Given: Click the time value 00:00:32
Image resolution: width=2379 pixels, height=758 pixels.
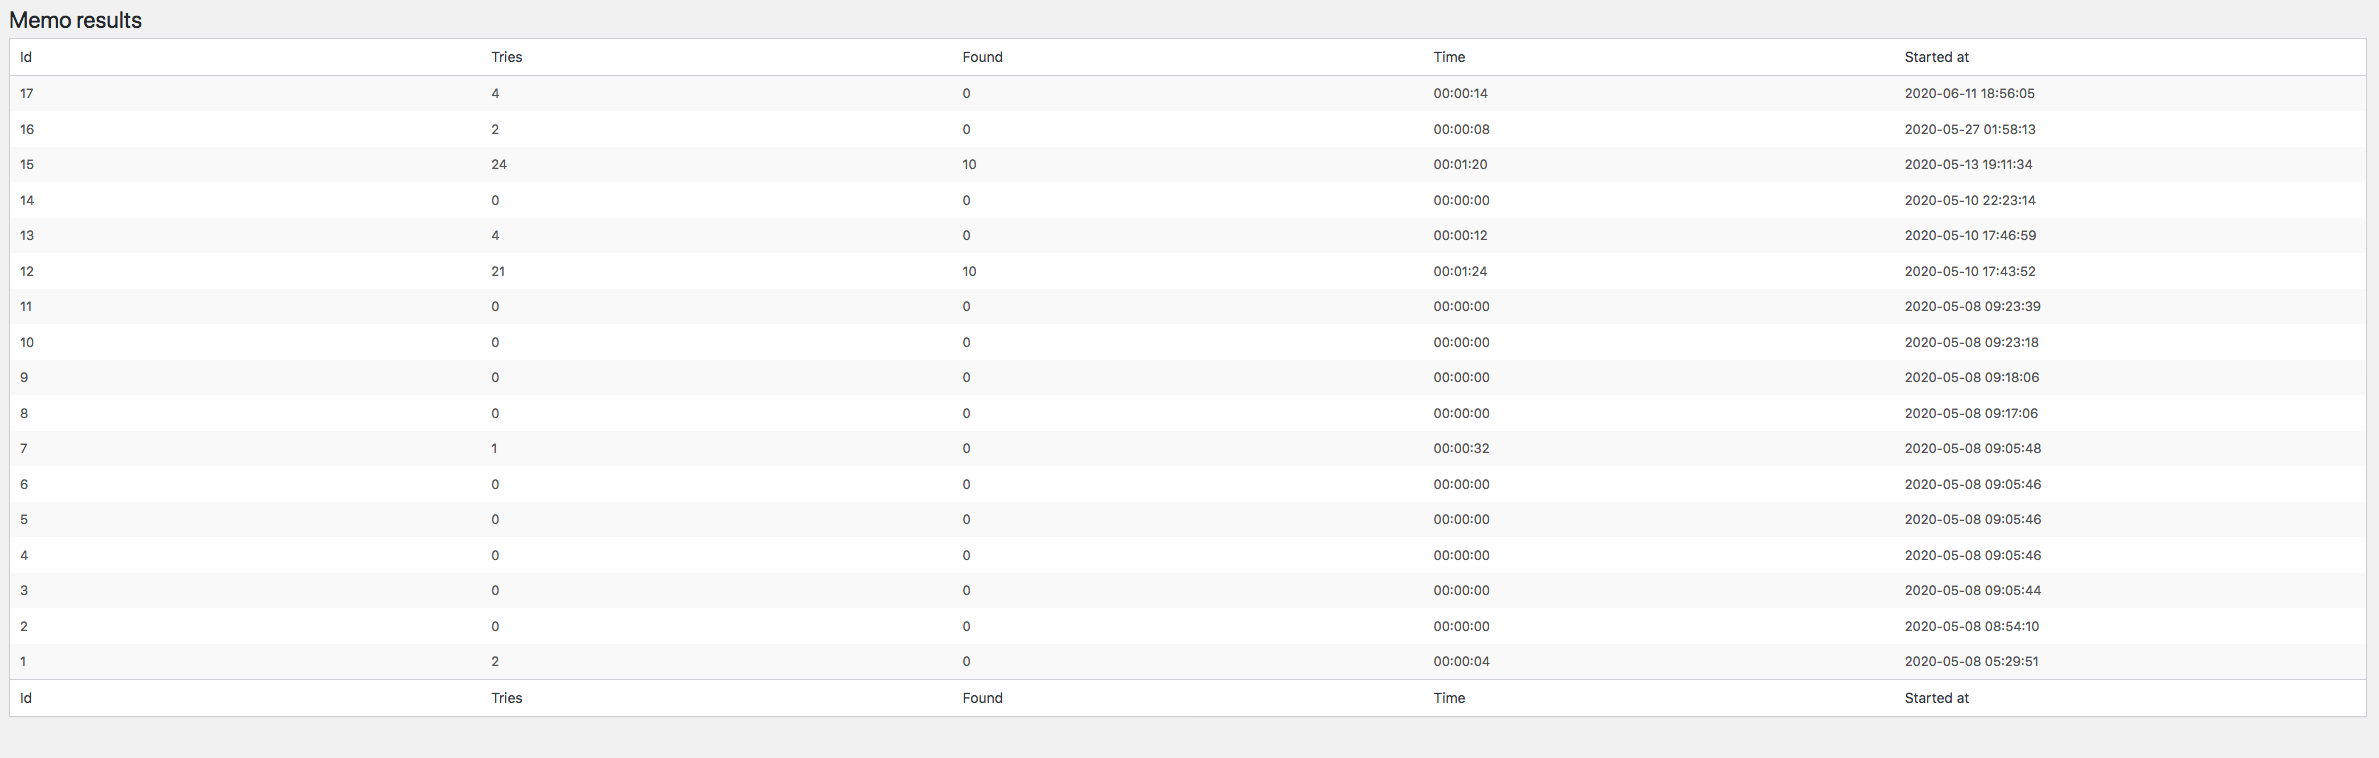Looking at the screenshot, I should click(1461, 448).
